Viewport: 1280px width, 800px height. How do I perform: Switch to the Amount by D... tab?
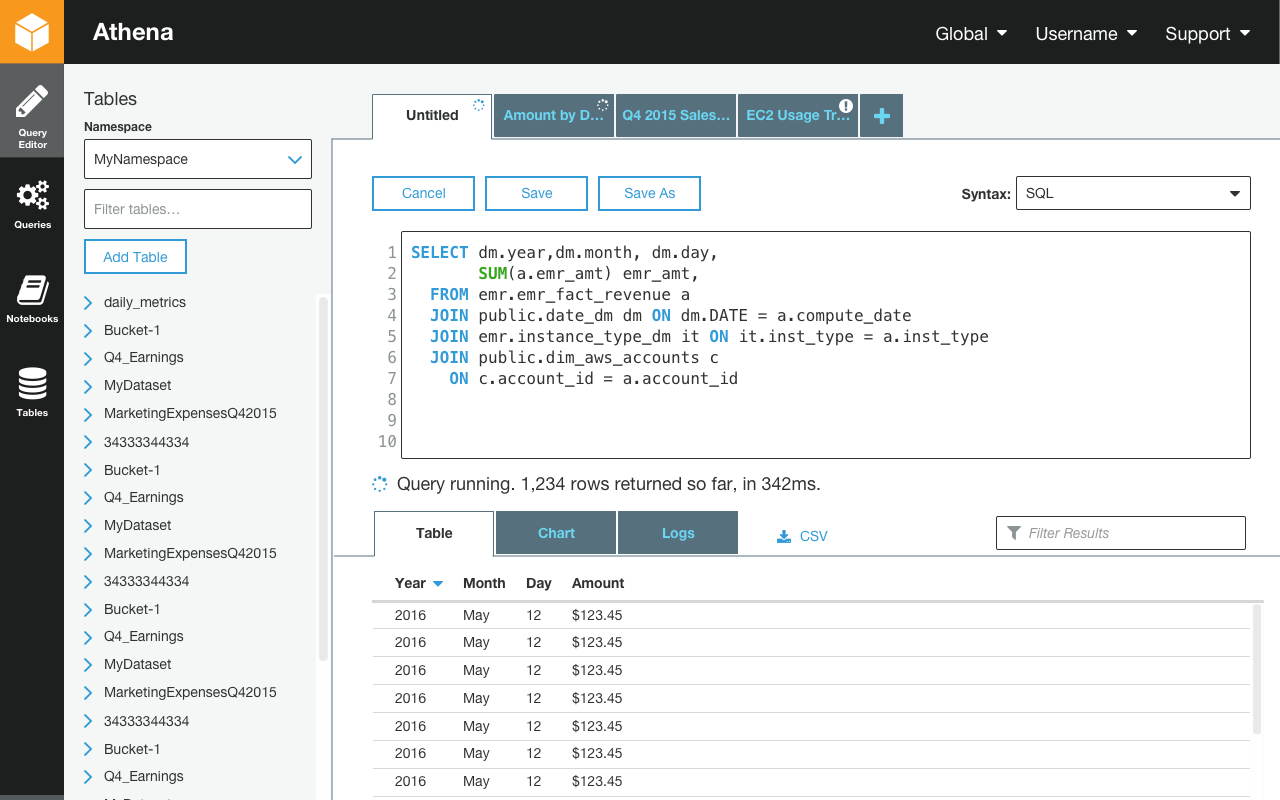click(x=554, y=116)
